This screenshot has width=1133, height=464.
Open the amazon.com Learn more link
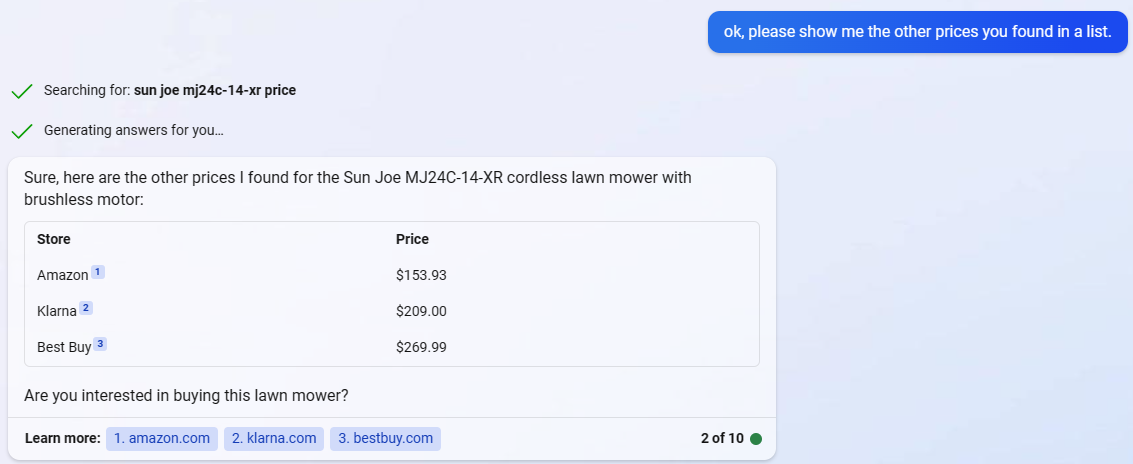[162, 438]
